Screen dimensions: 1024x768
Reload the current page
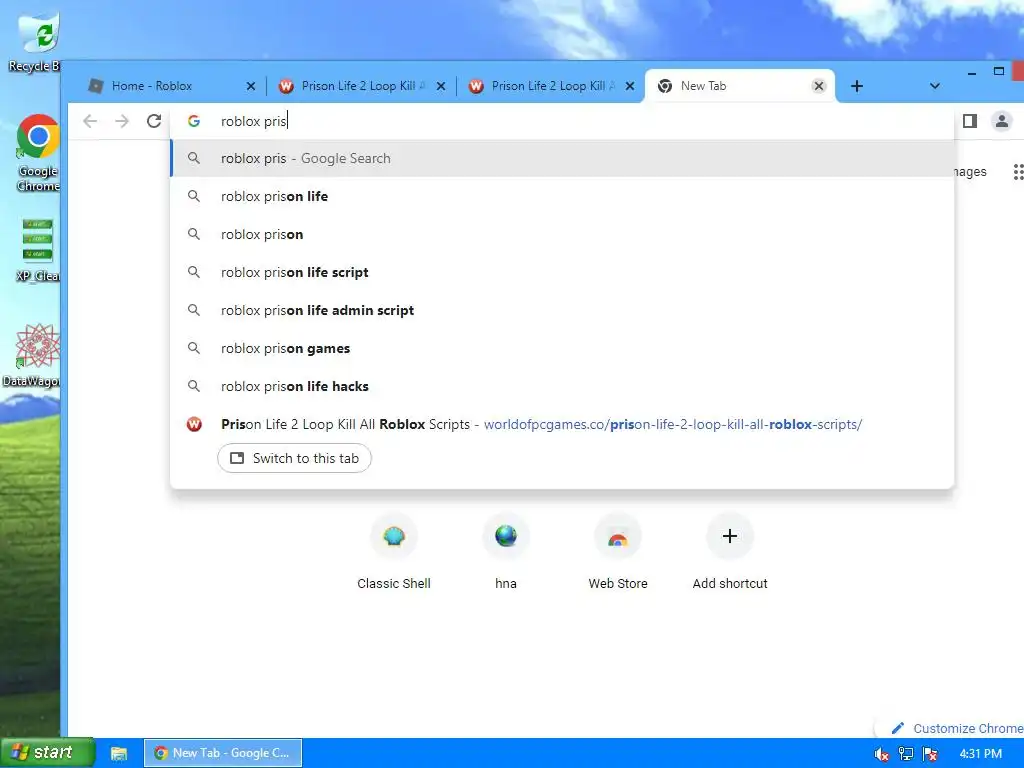153,121
